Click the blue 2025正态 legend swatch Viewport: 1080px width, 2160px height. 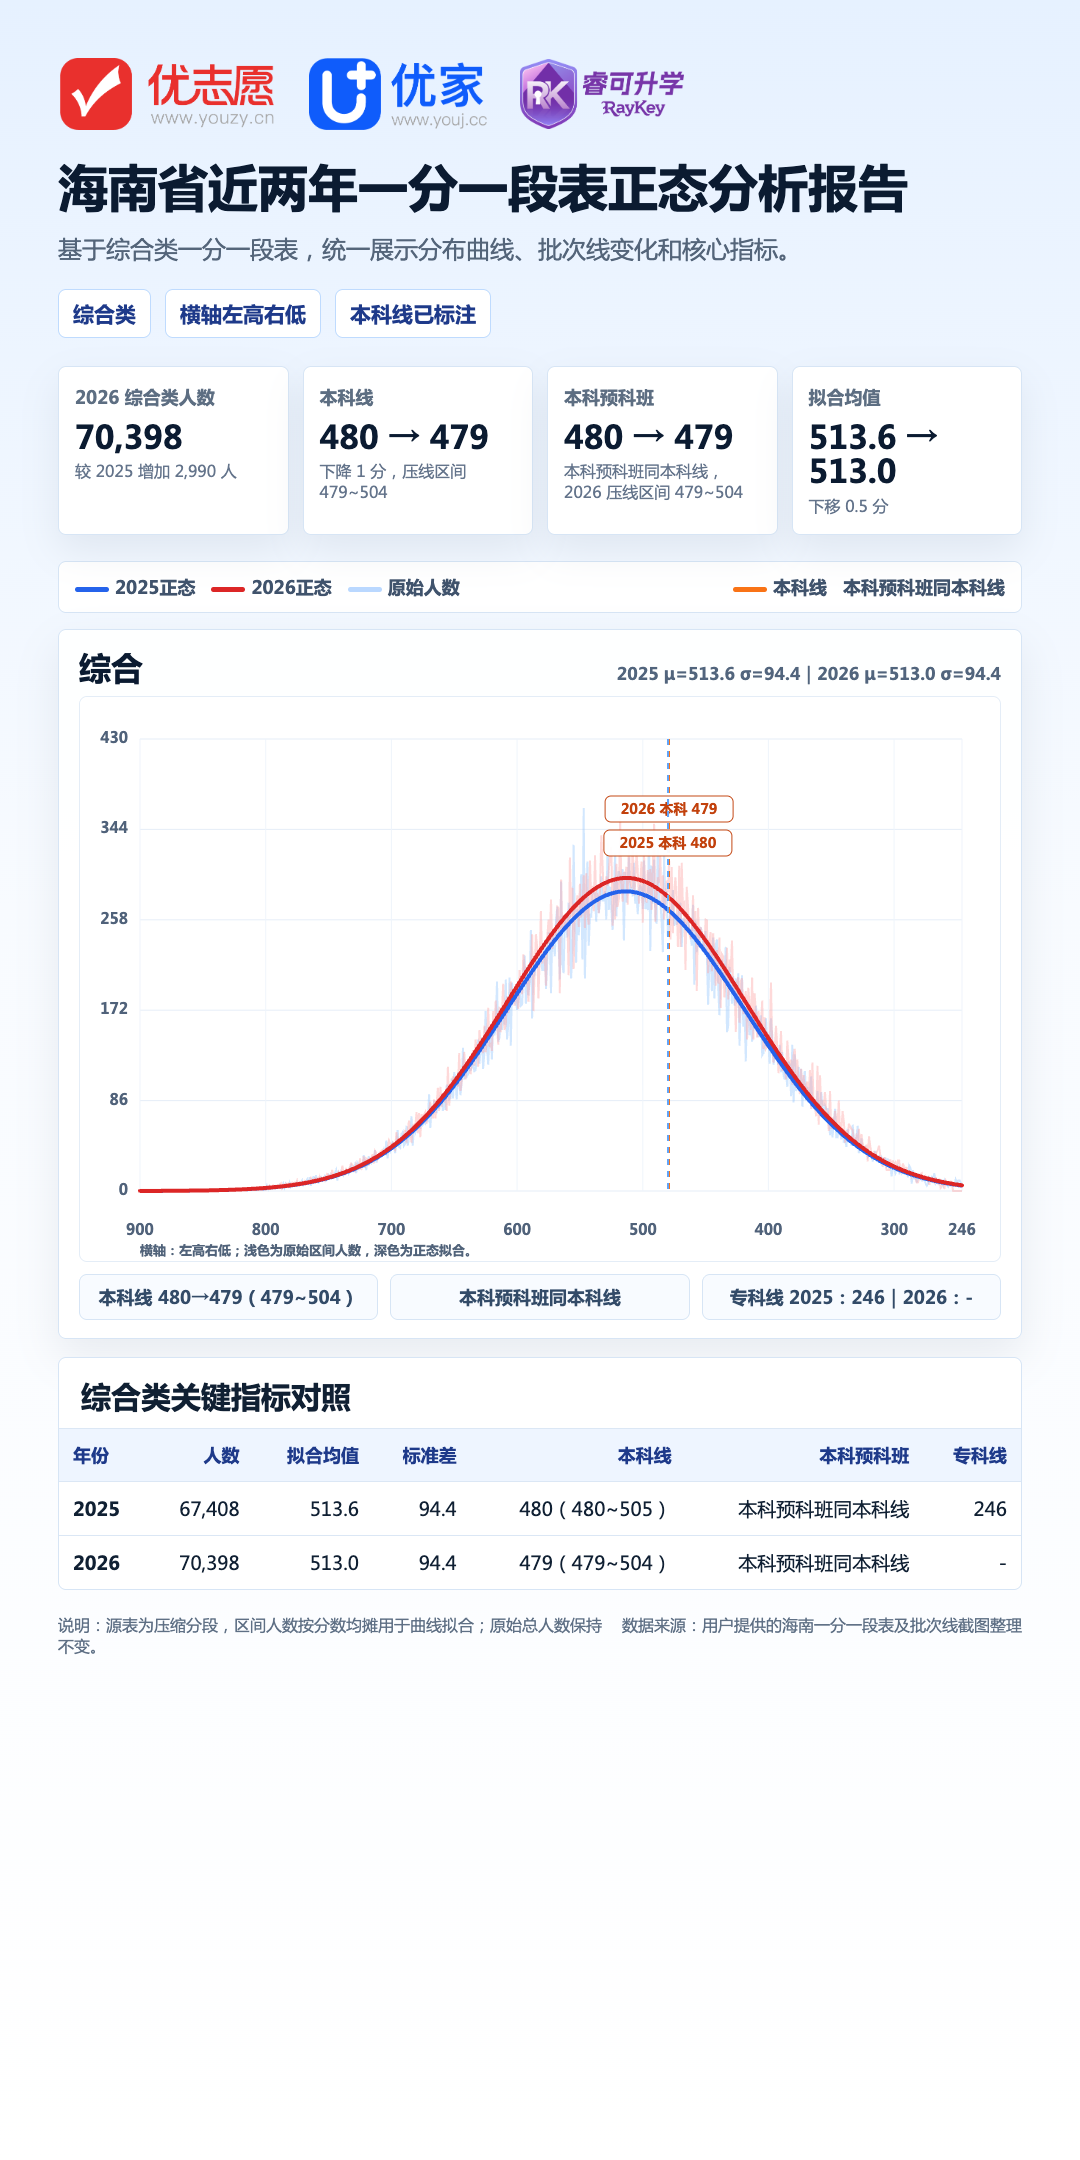pyautogui.click(x=92, y=589)
